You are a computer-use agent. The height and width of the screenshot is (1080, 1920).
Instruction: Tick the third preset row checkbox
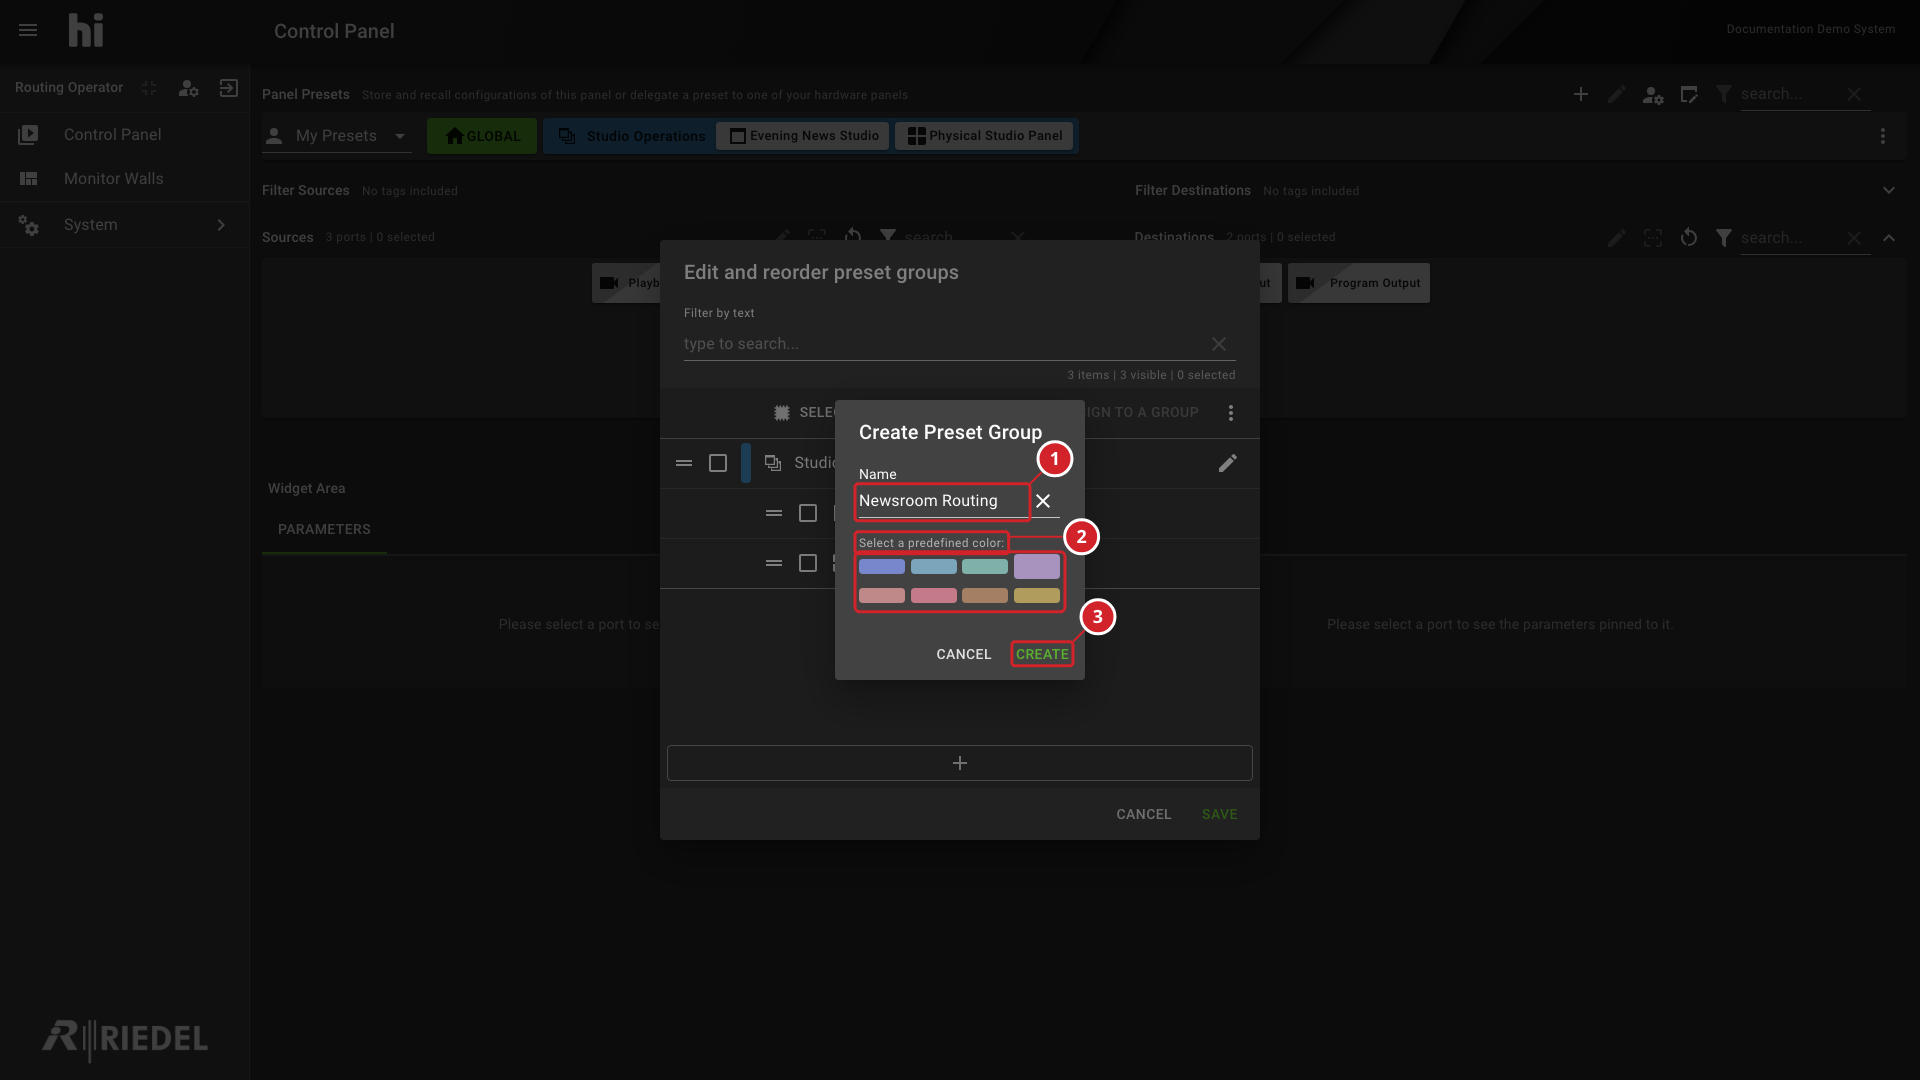(808, 563)
